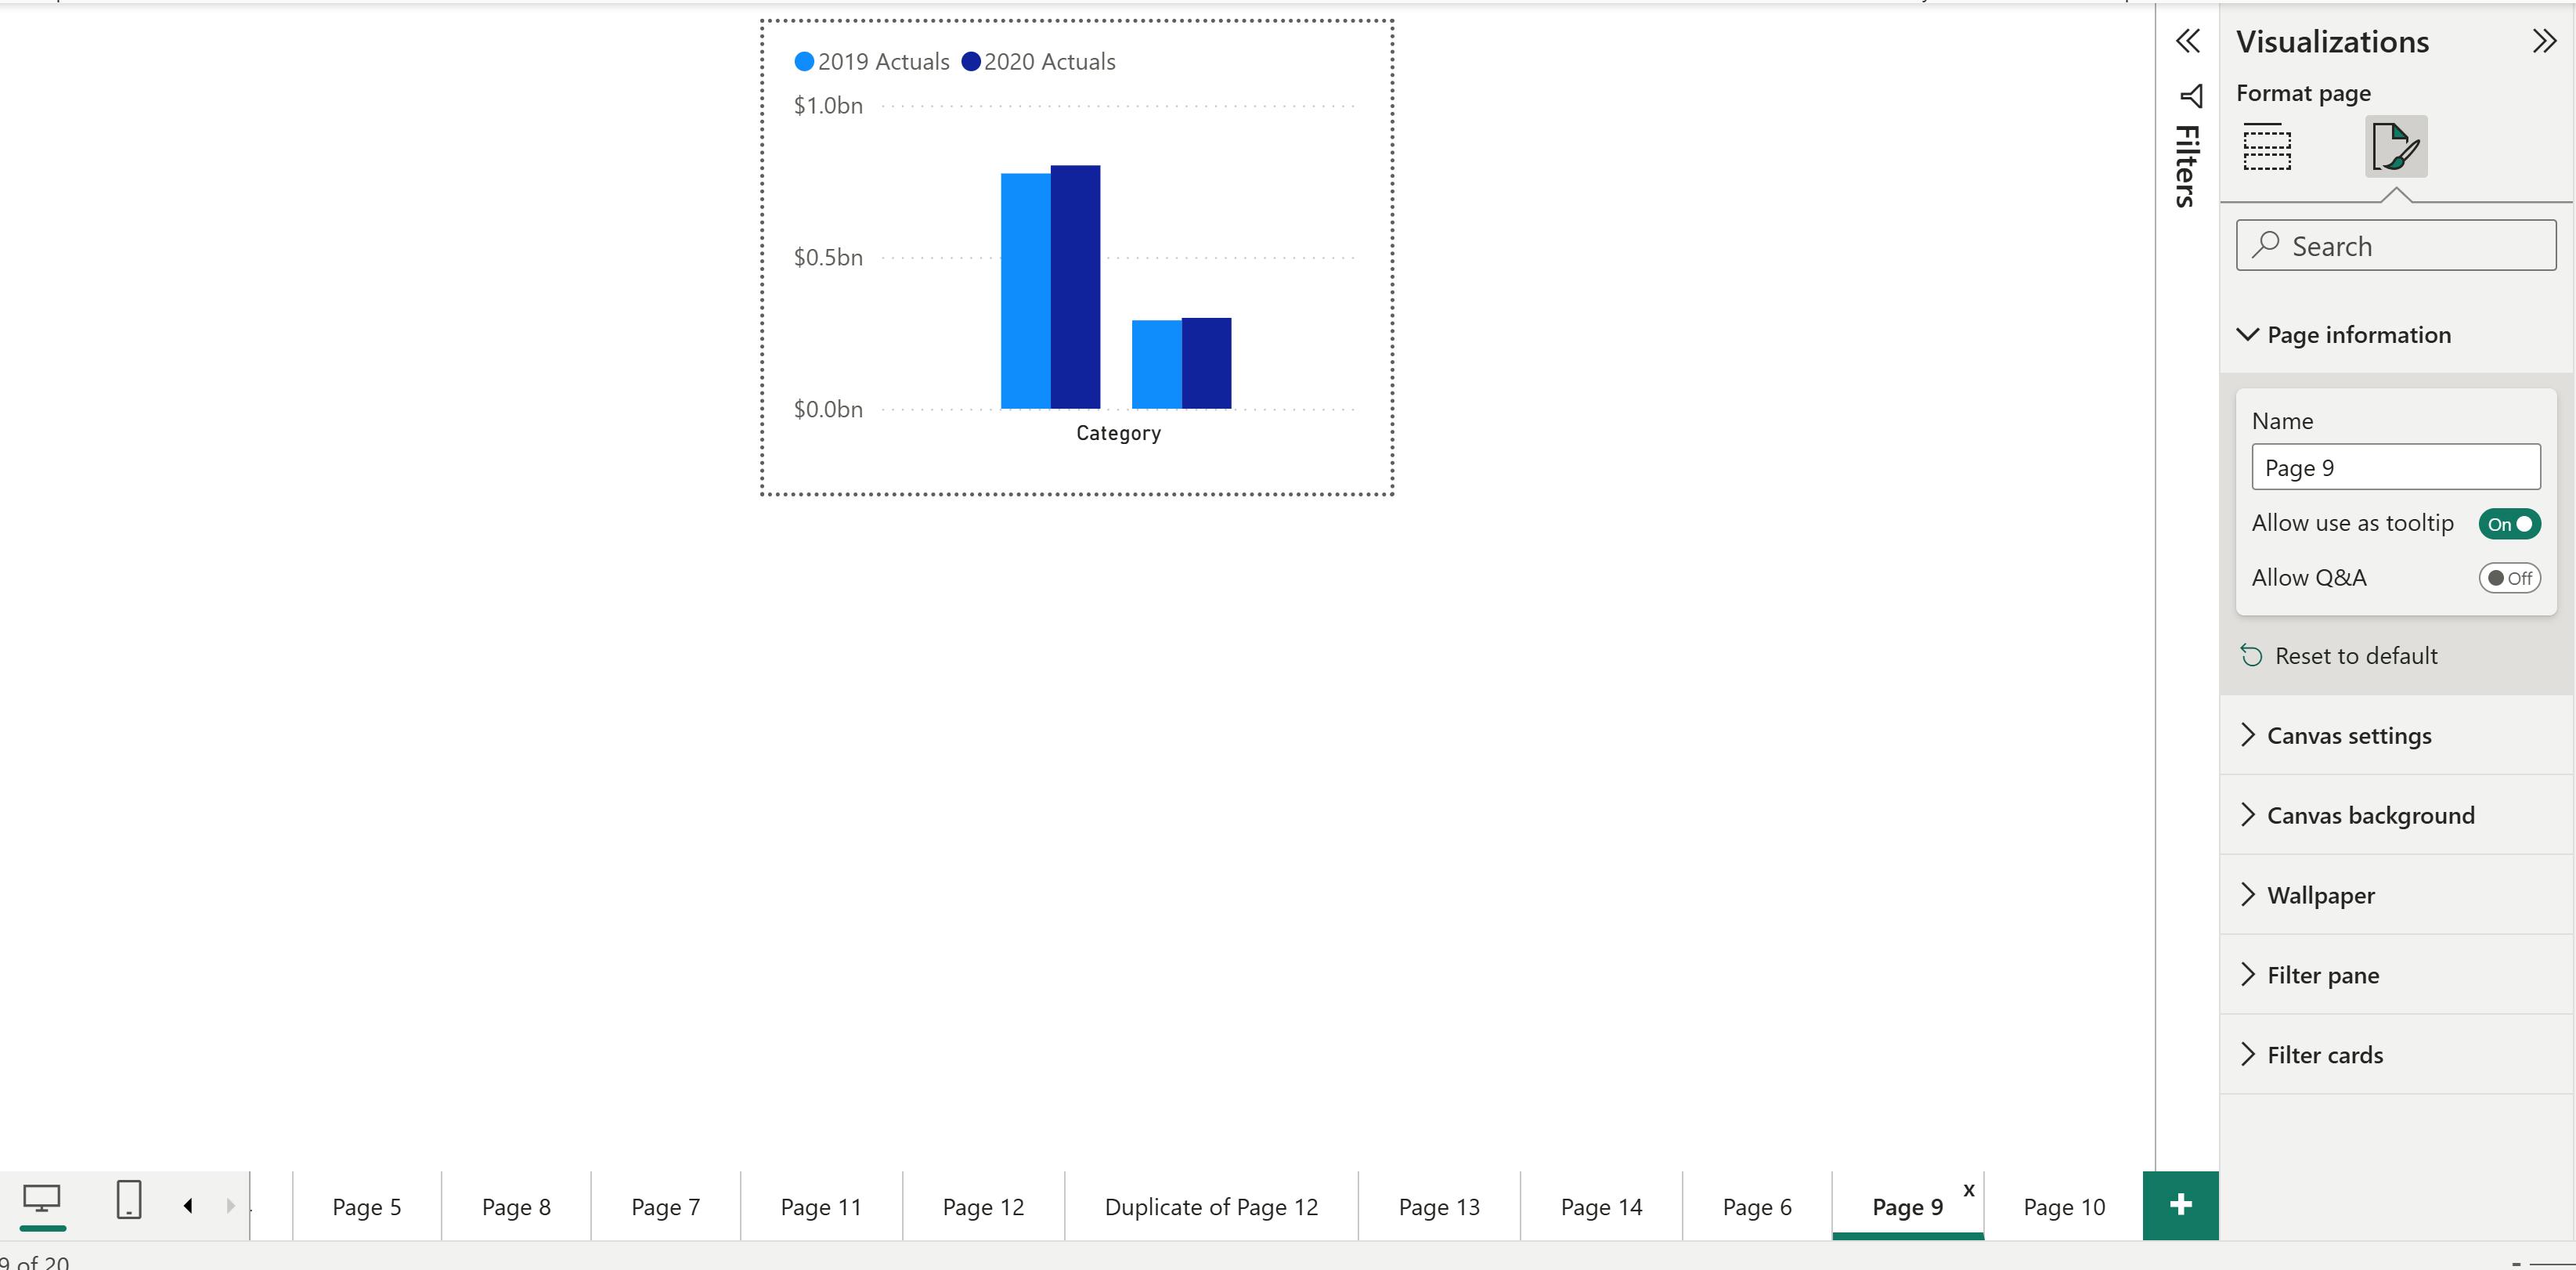The height and width of the screenshot is (1270, 2576).
Task: Open the Page 12 tab
Action: (983, 1207)
